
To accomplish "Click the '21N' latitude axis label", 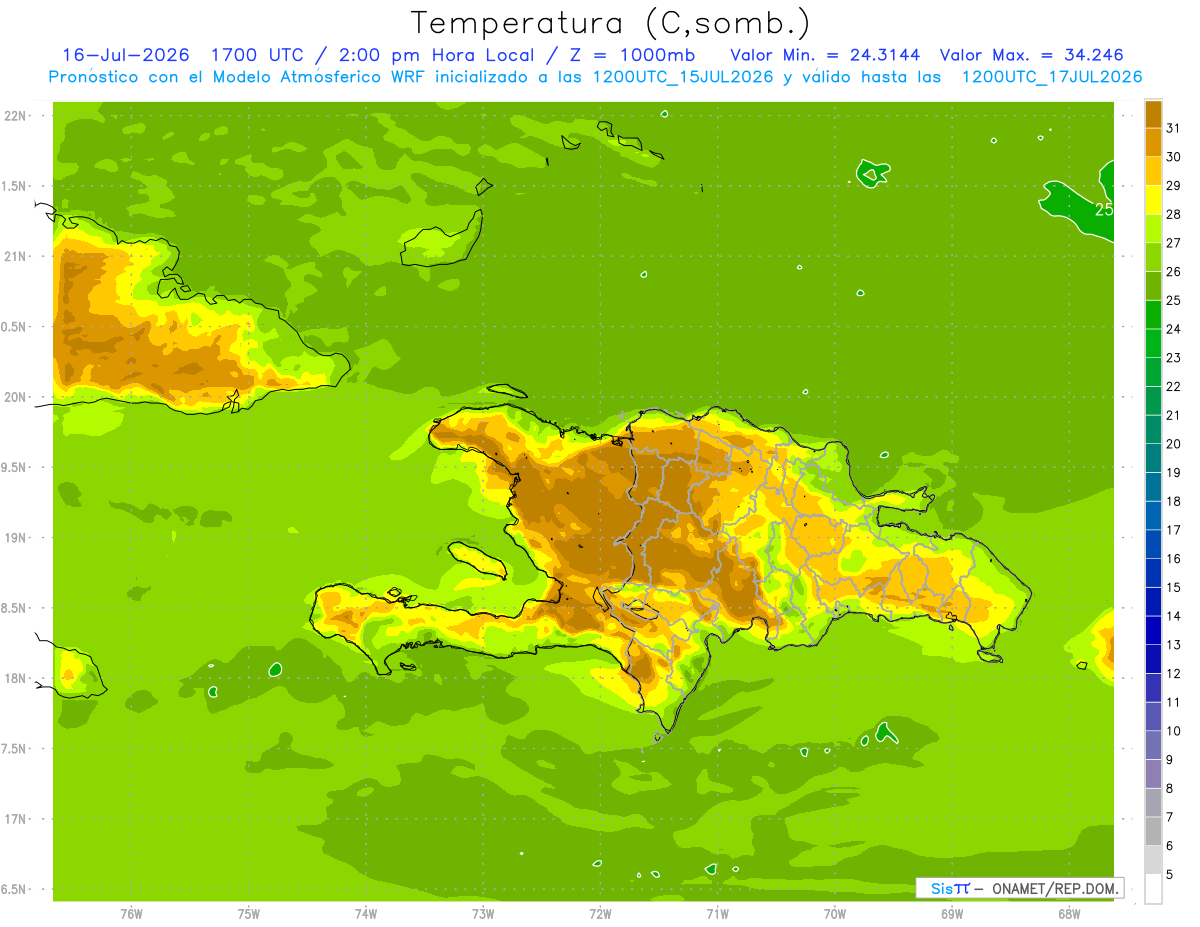I will click(14, 257).
